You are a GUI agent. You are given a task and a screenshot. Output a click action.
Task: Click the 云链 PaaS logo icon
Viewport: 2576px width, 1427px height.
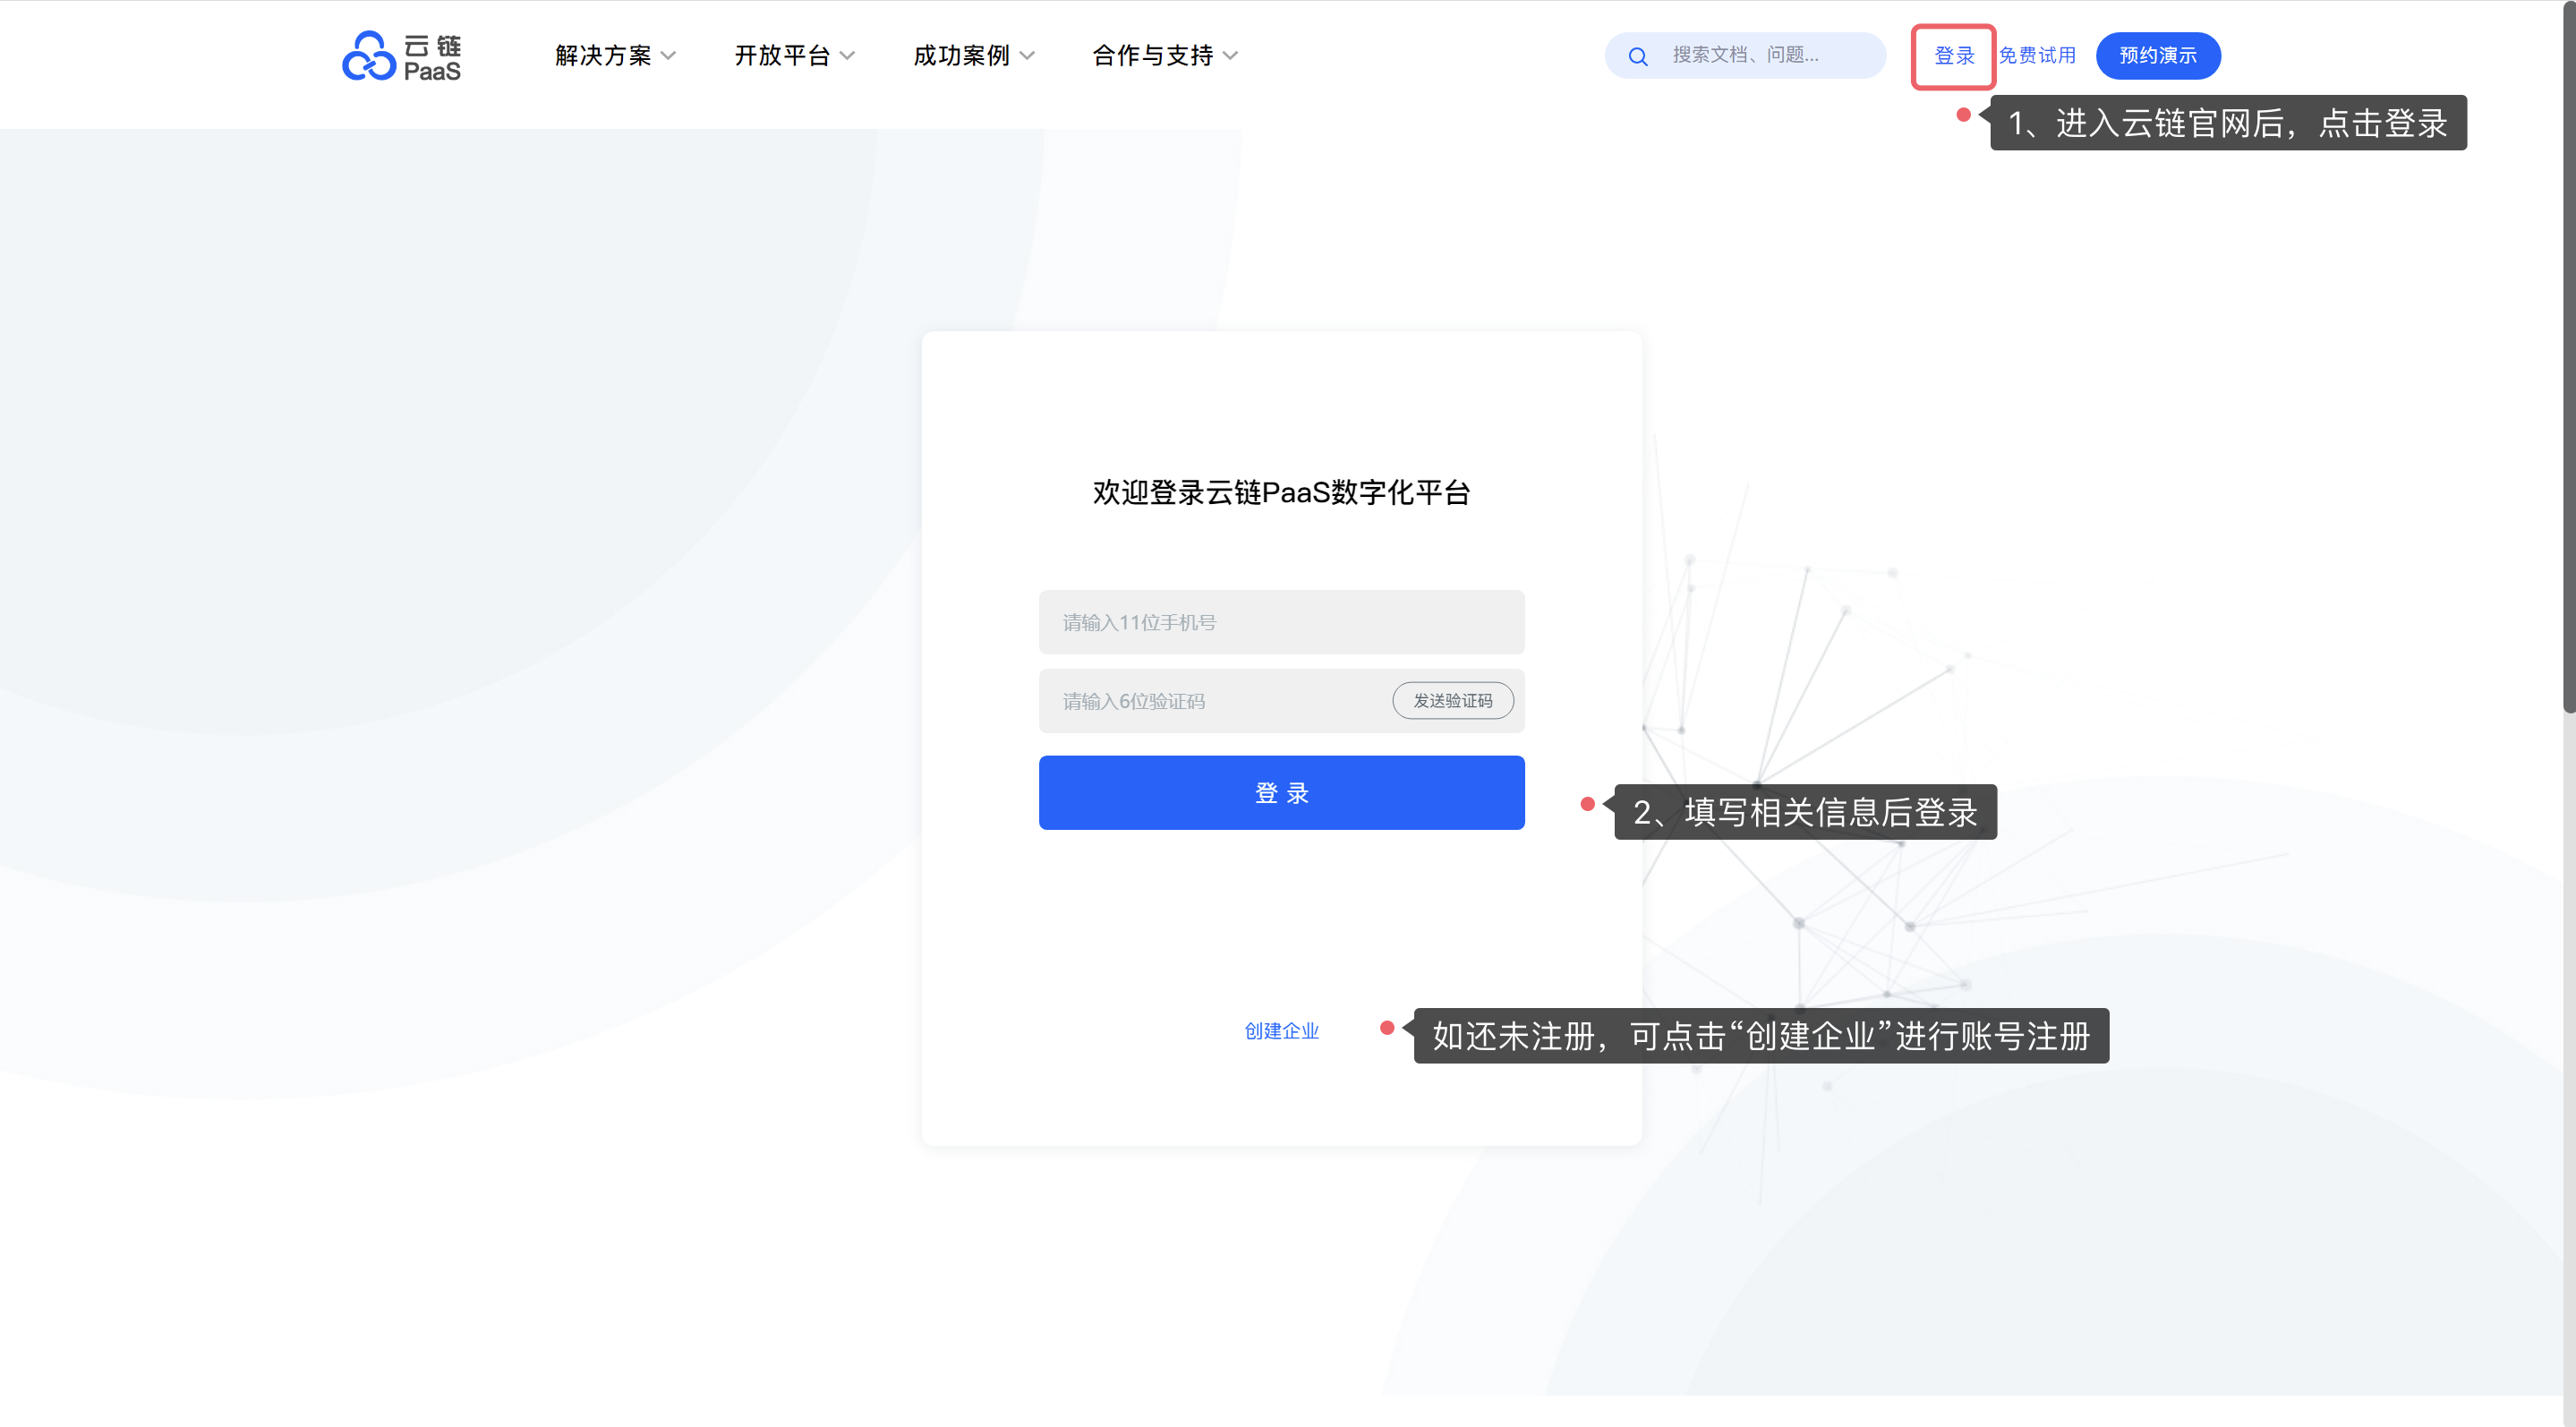point(369,56)
